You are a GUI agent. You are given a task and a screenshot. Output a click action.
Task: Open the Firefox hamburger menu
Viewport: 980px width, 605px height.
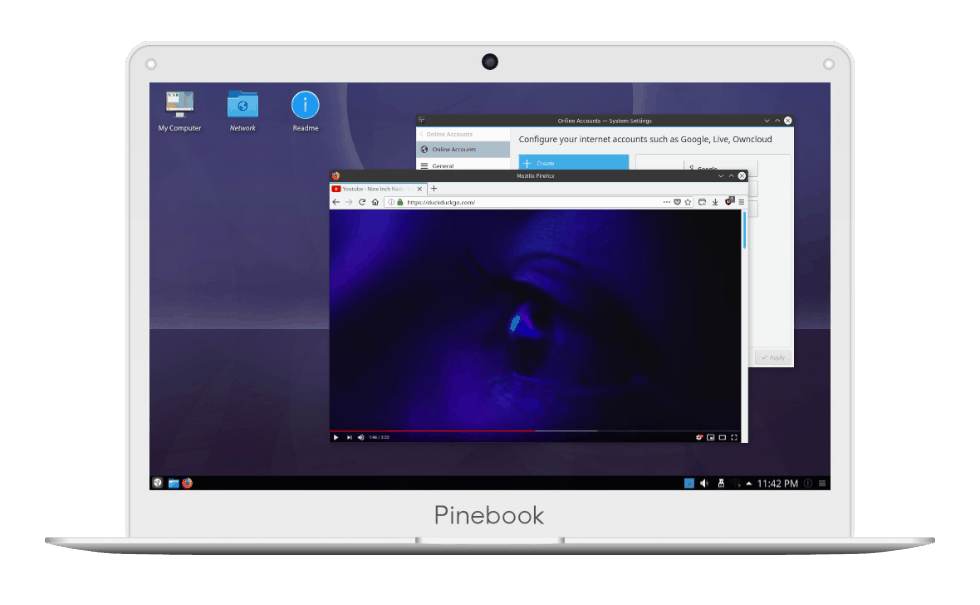[x=741, y=202]
